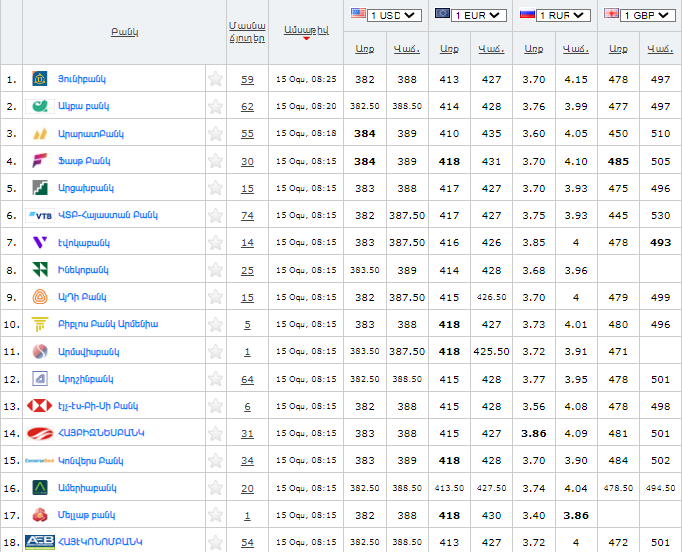Select bold 3.86 RUR buy rate of ՀԱՅԲԻԶՆԵՍԲԱՆԿ

534,434
